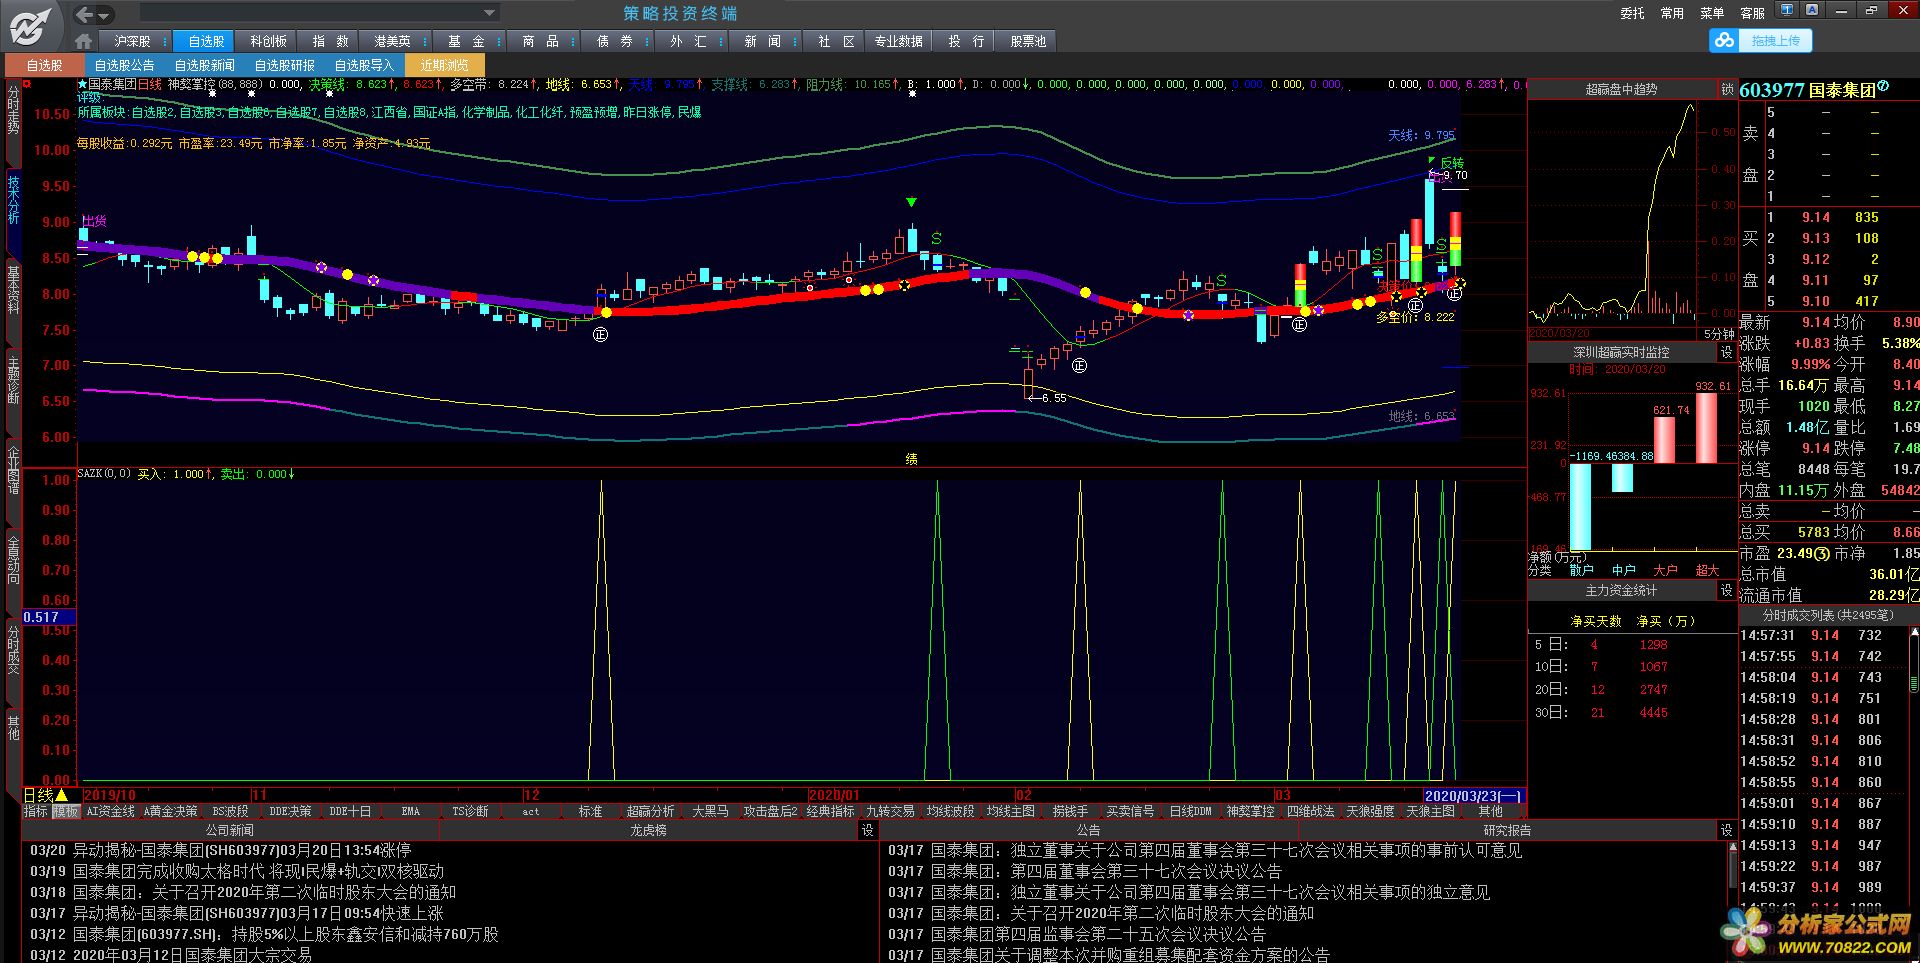Expand the stock search combo box

pyautogui.click(x=489, y=13)
